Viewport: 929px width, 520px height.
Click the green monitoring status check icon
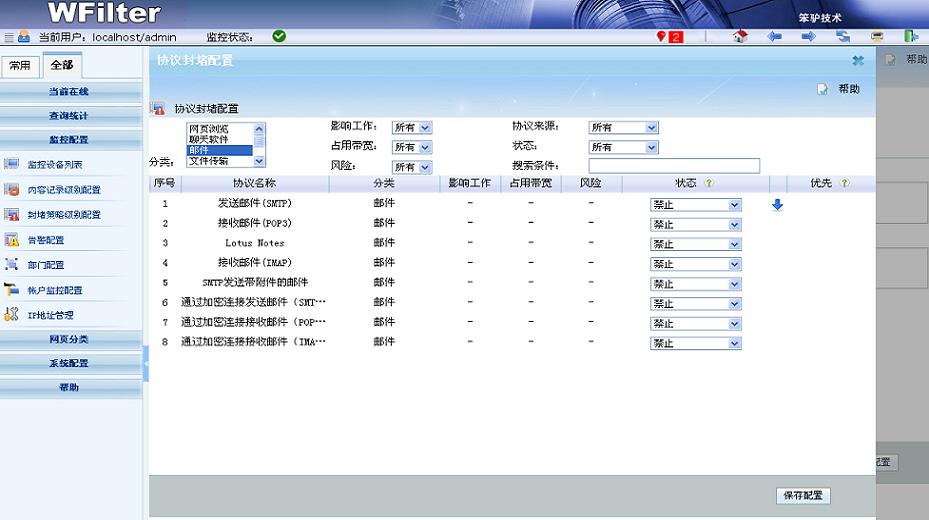pos(279,37)
